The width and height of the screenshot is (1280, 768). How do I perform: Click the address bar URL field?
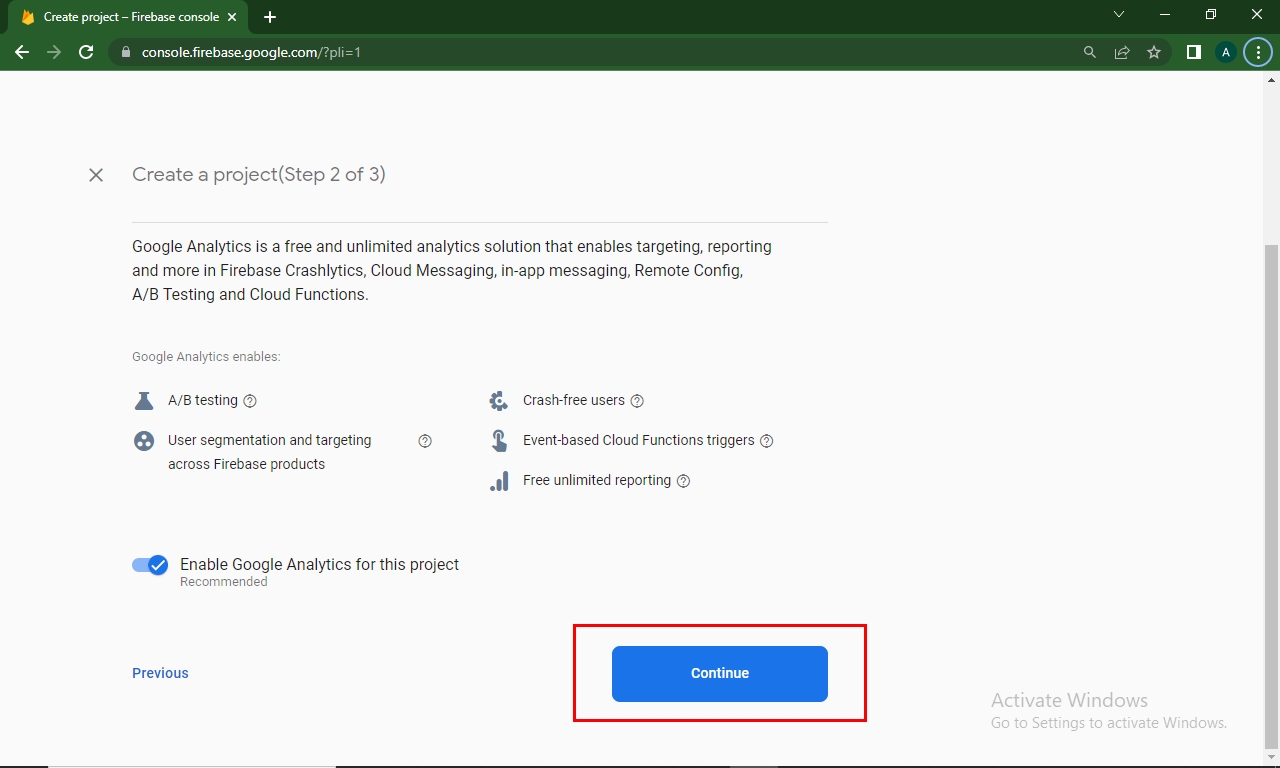point(600,52)
